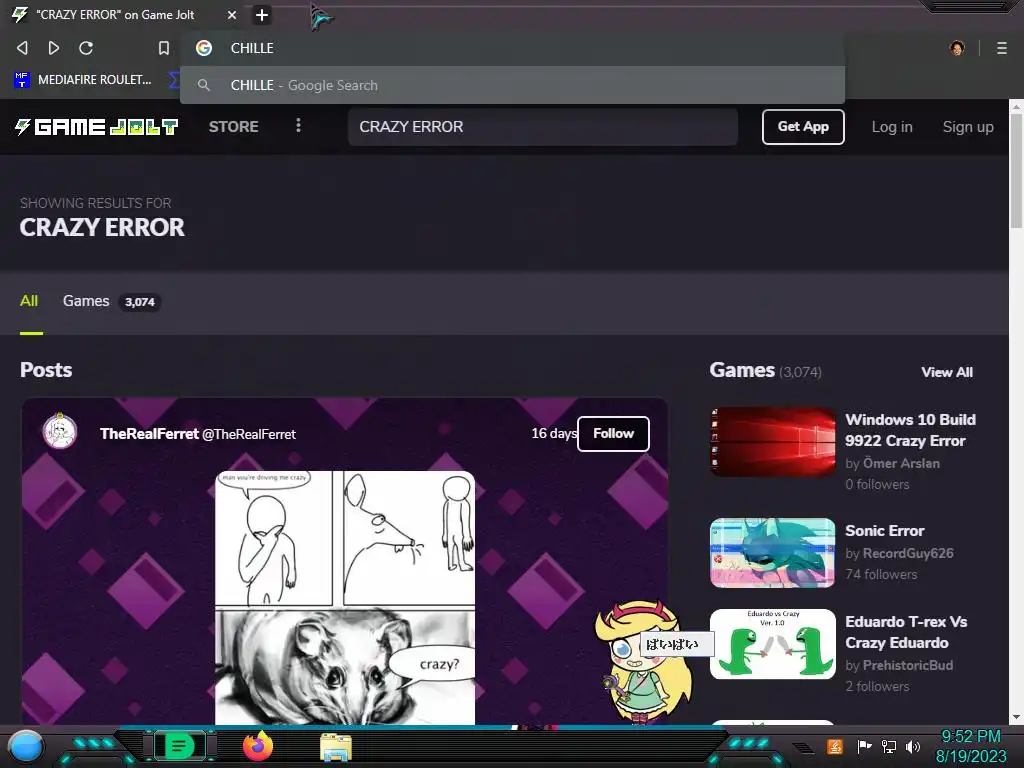
Task: Close the "CRAZY ERROR" on Game Jolt tab
Action: point(232,14)
